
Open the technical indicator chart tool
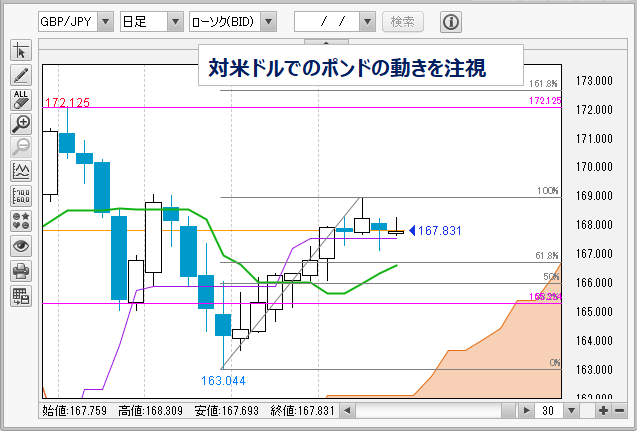tap(21, 171)
